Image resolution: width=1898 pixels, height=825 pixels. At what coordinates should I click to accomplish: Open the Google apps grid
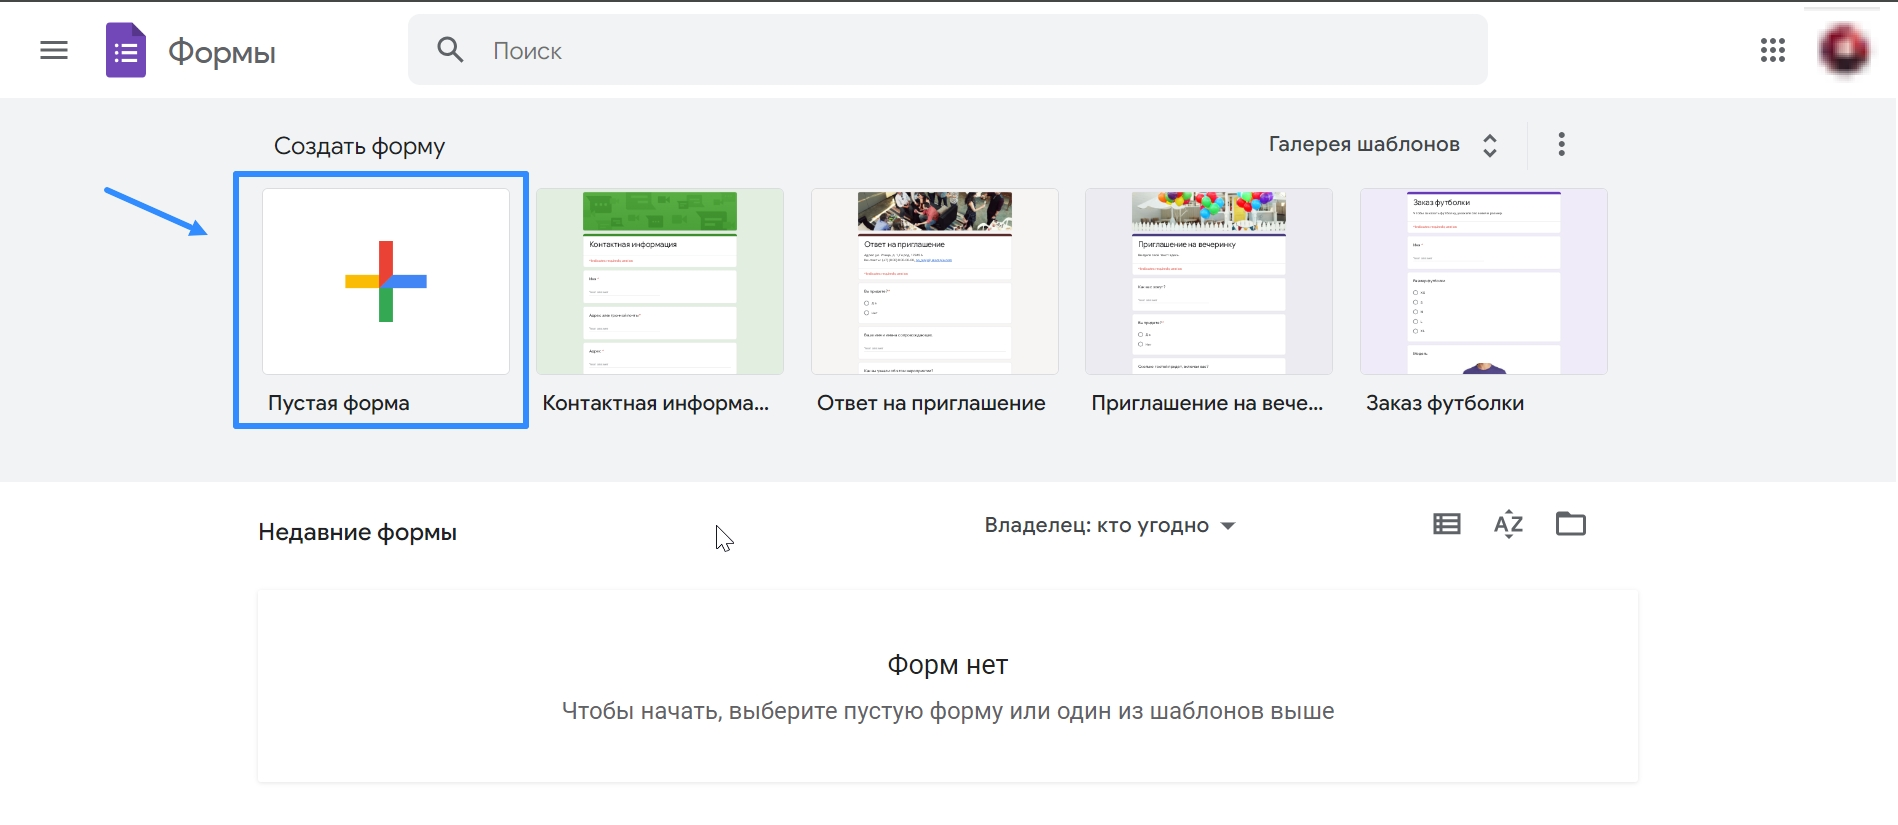coord(1772,50)
